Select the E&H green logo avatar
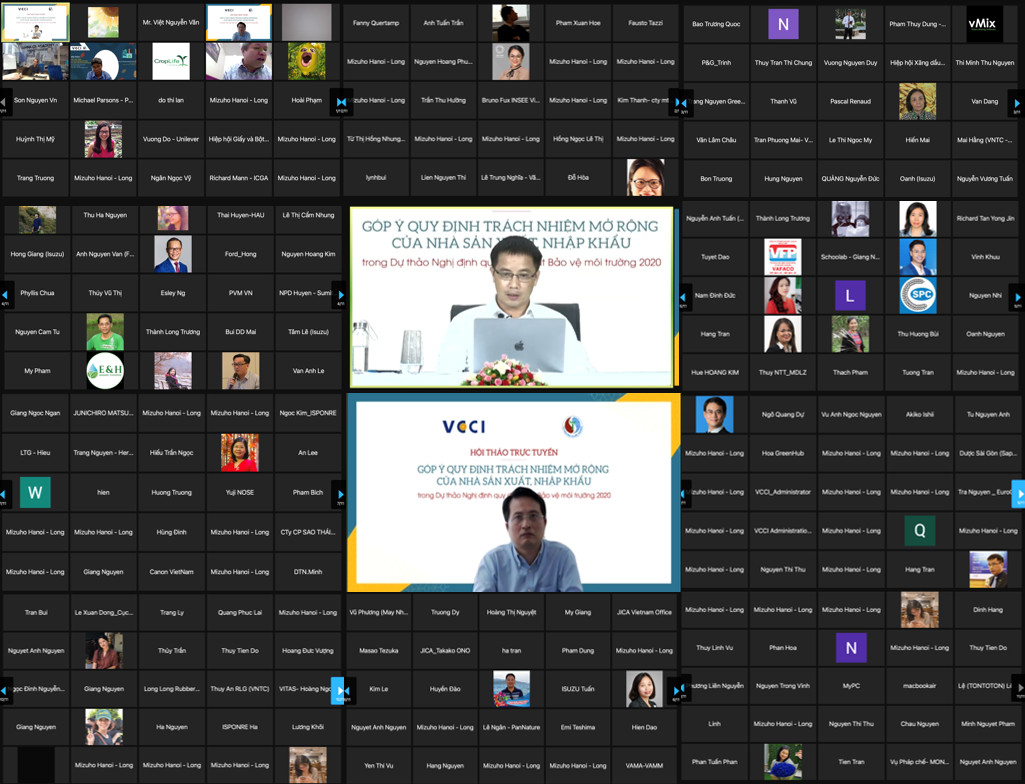The image size is (1025, 784). click(104, 371)
